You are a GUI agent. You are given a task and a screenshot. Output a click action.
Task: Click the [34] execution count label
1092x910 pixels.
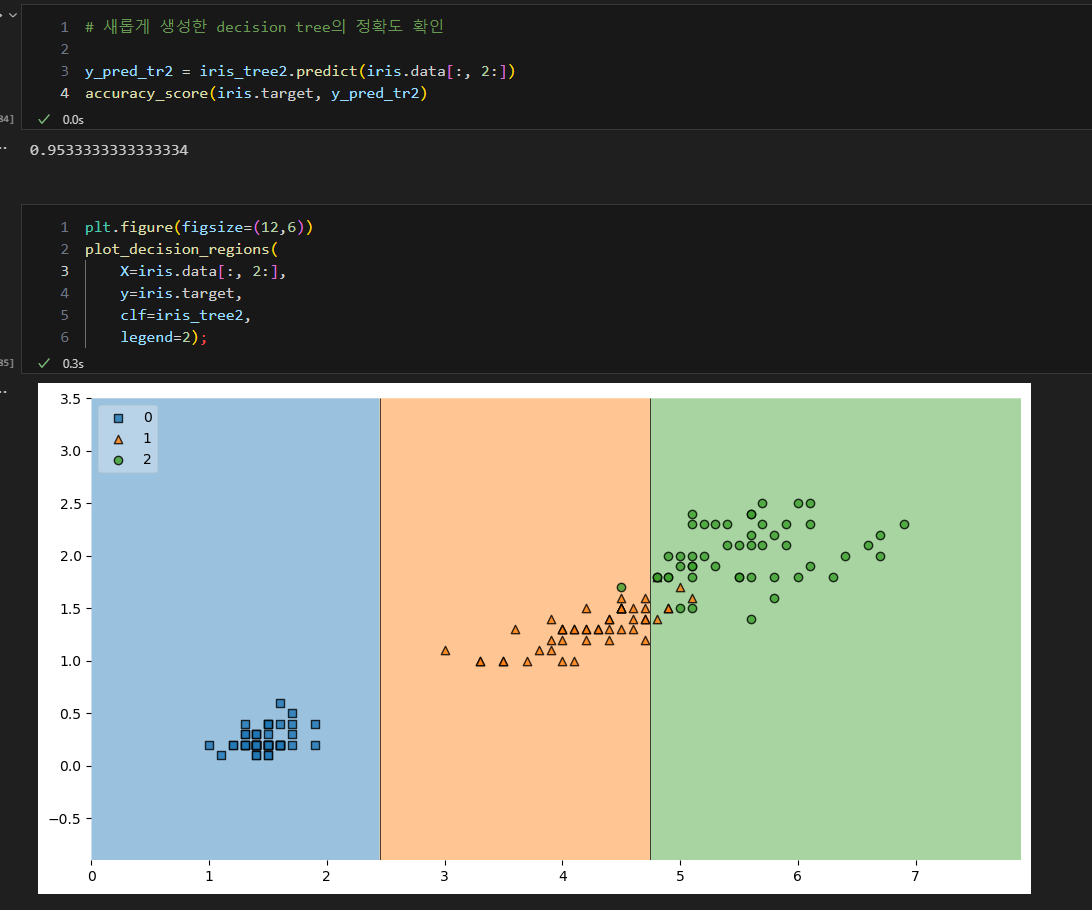click(6, 118)
